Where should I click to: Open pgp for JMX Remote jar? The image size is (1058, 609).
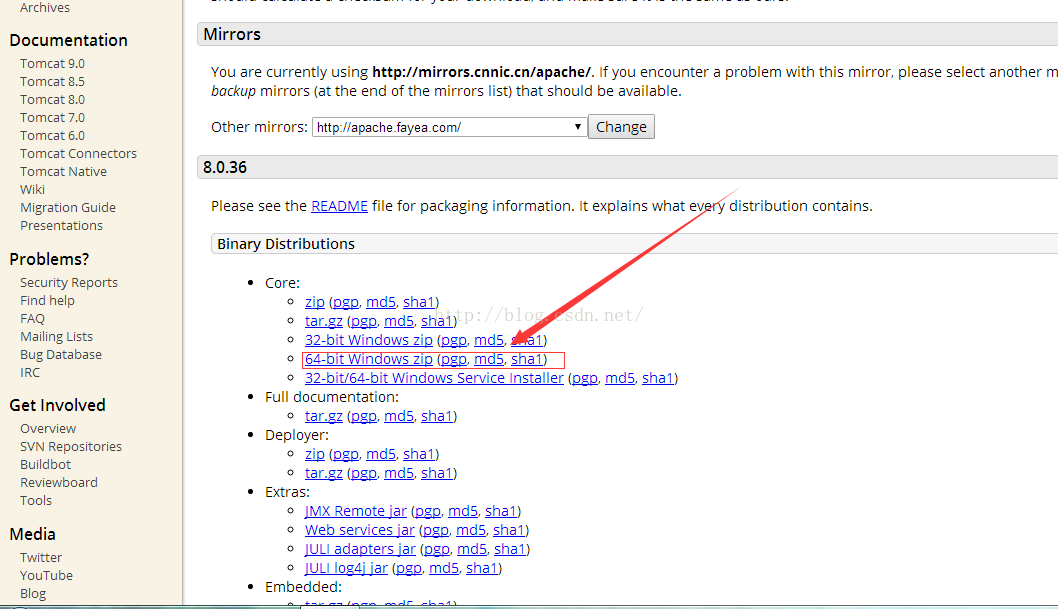click(428, 511)
